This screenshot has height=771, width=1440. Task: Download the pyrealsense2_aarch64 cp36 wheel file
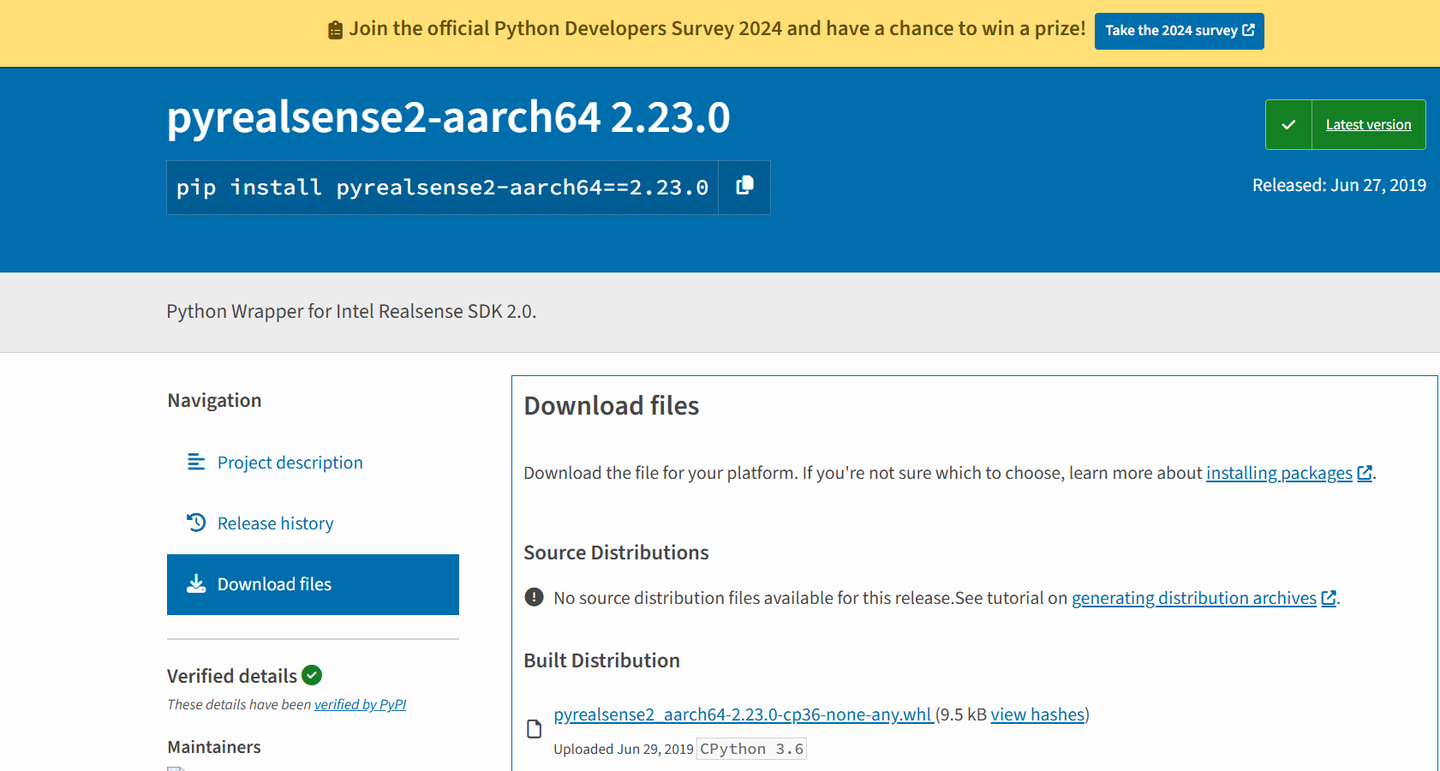[742, 714]
